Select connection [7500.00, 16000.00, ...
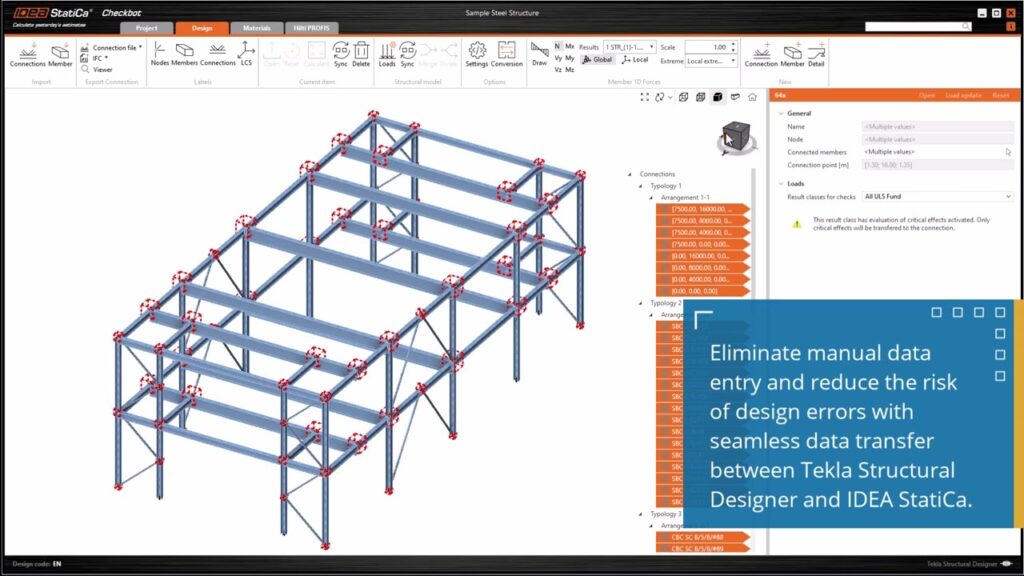The image size is (1024, 576). pos(703,209)
